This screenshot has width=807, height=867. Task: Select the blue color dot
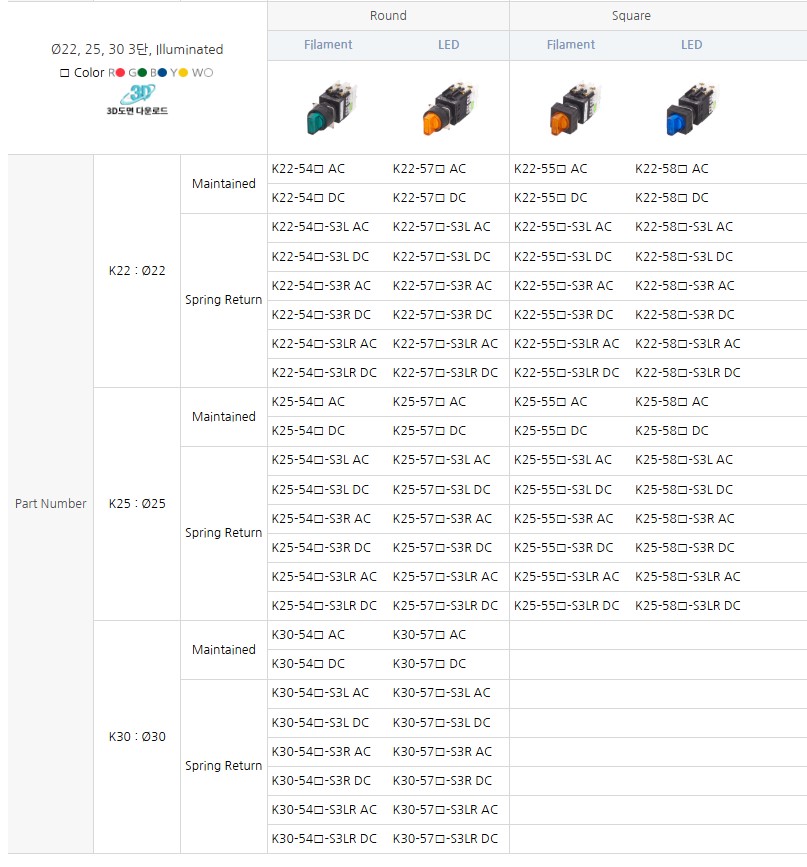click(x=164, y=72)
